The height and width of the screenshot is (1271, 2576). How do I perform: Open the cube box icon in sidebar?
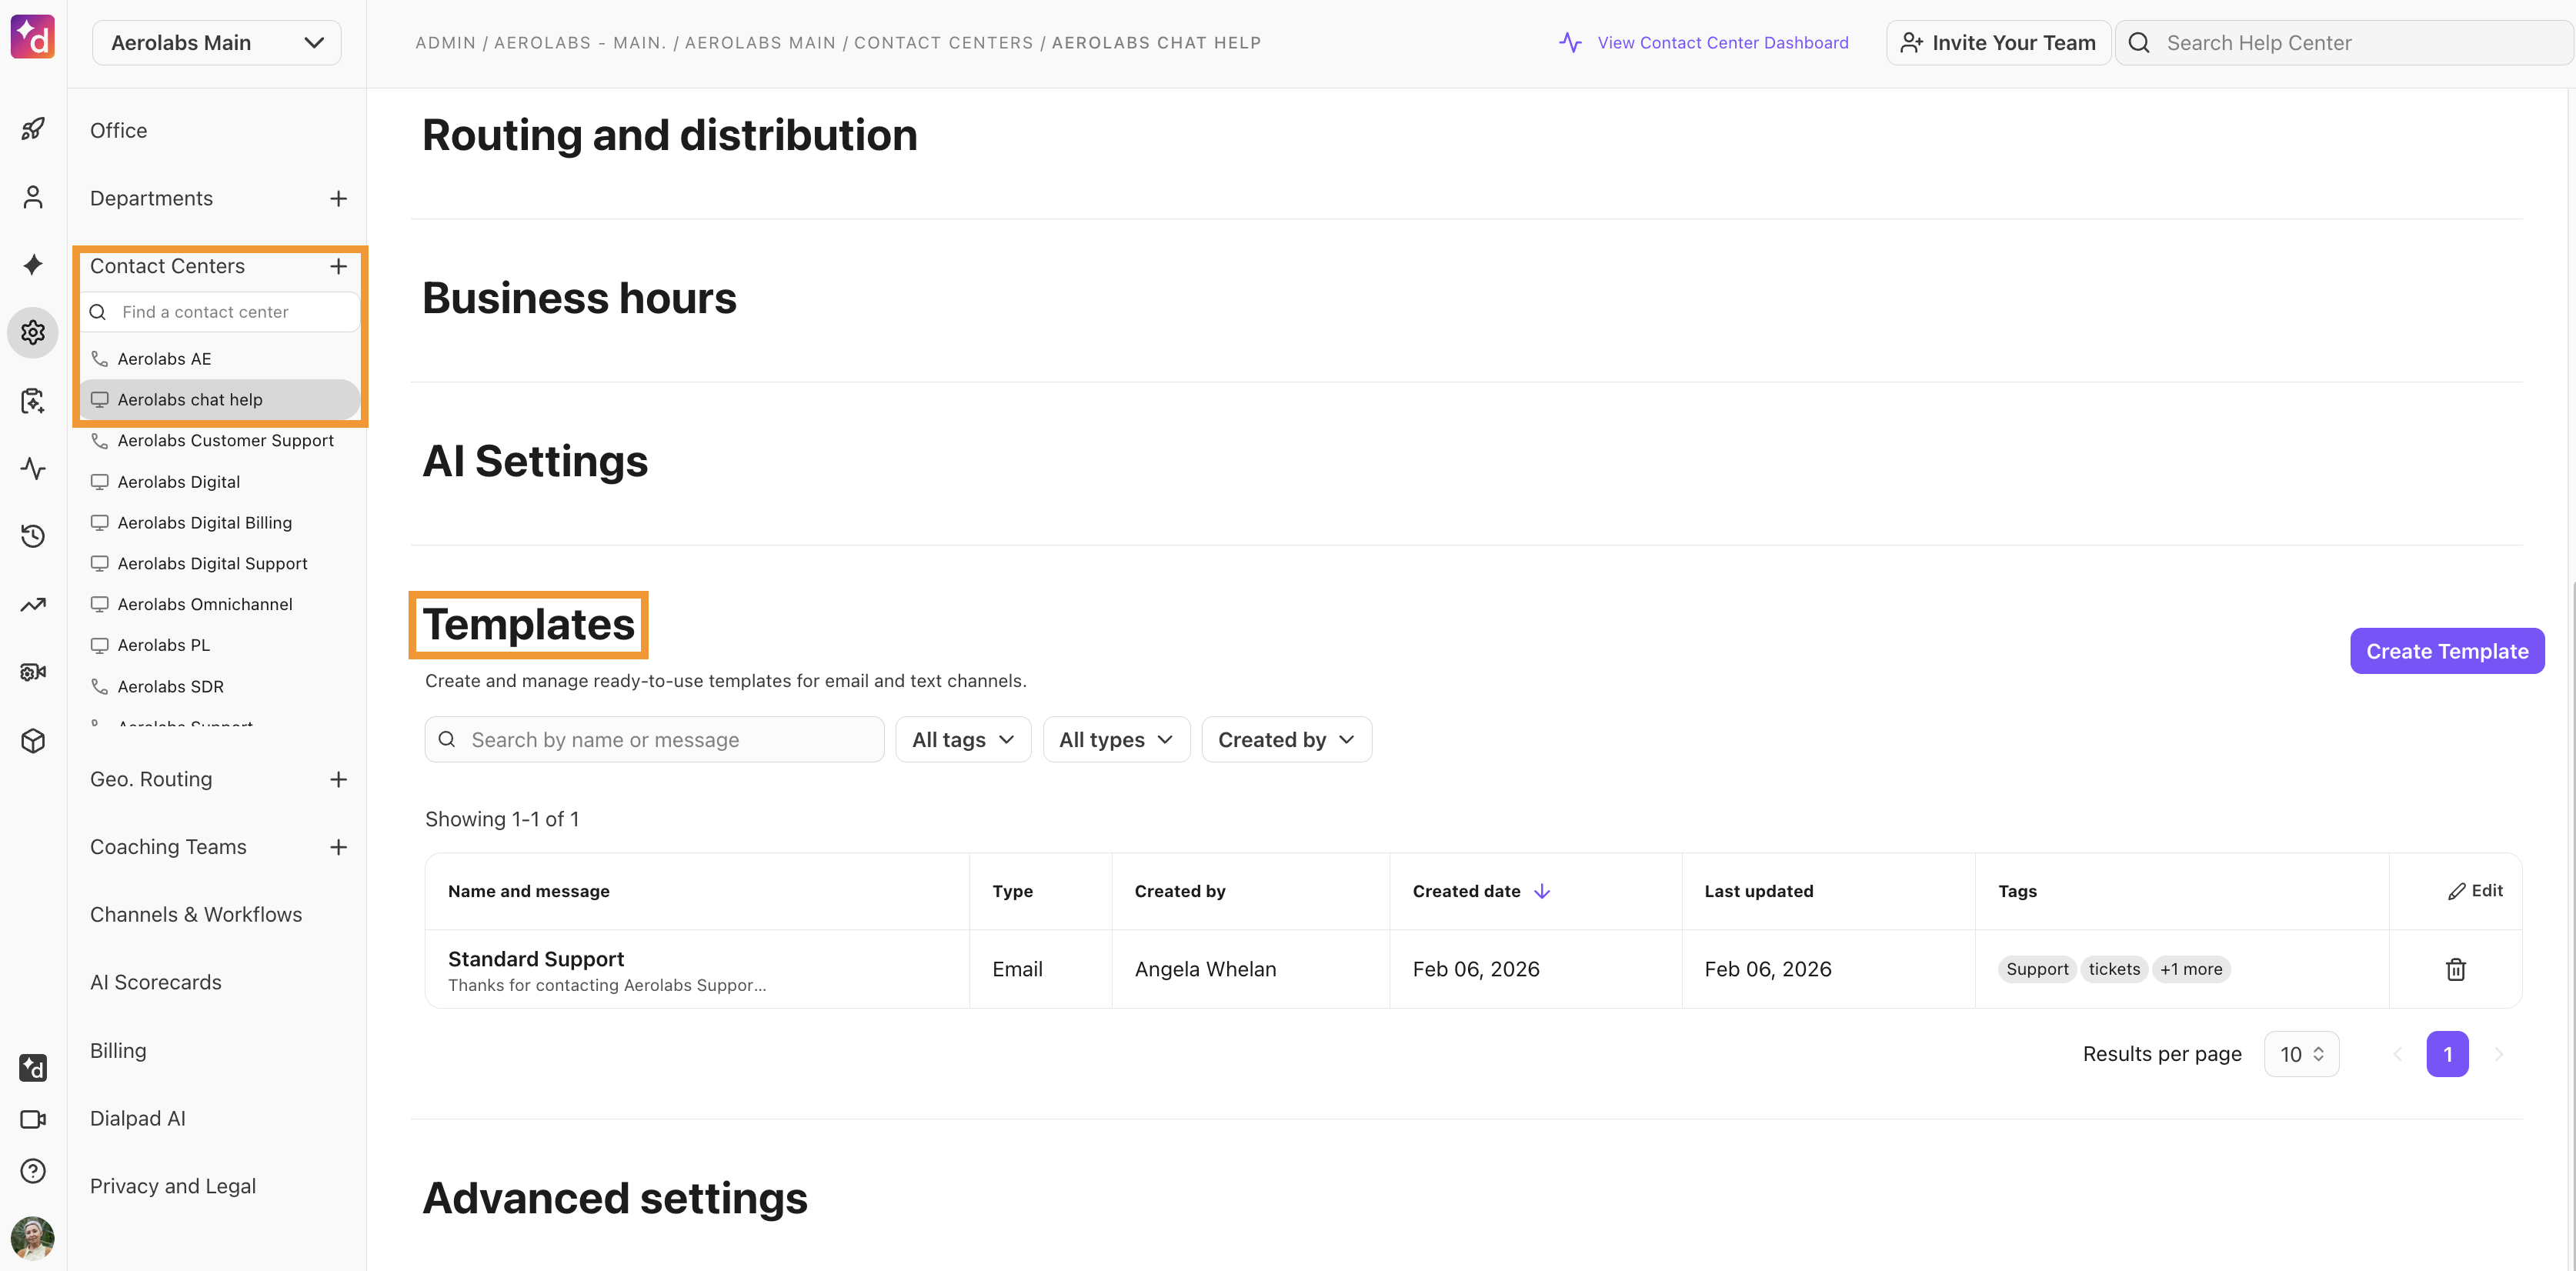click(33, 740)
